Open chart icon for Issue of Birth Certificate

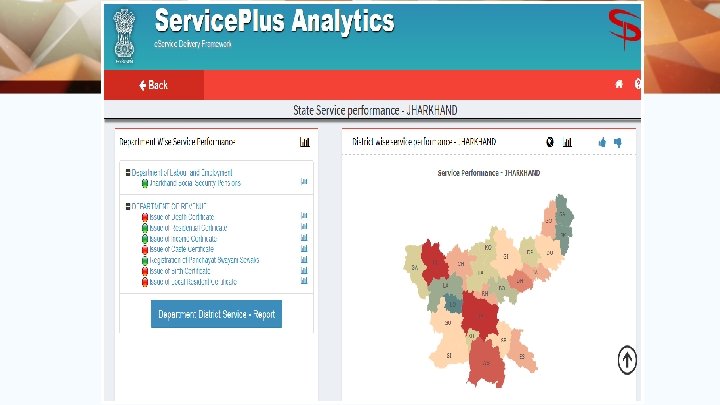coord(304,270)
